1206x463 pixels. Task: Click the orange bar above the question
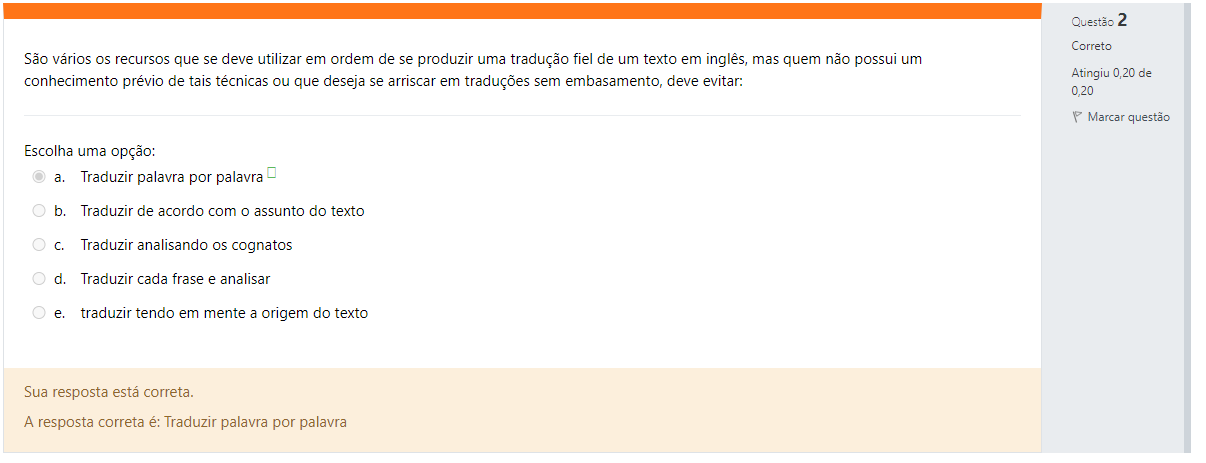coord(520,10)
